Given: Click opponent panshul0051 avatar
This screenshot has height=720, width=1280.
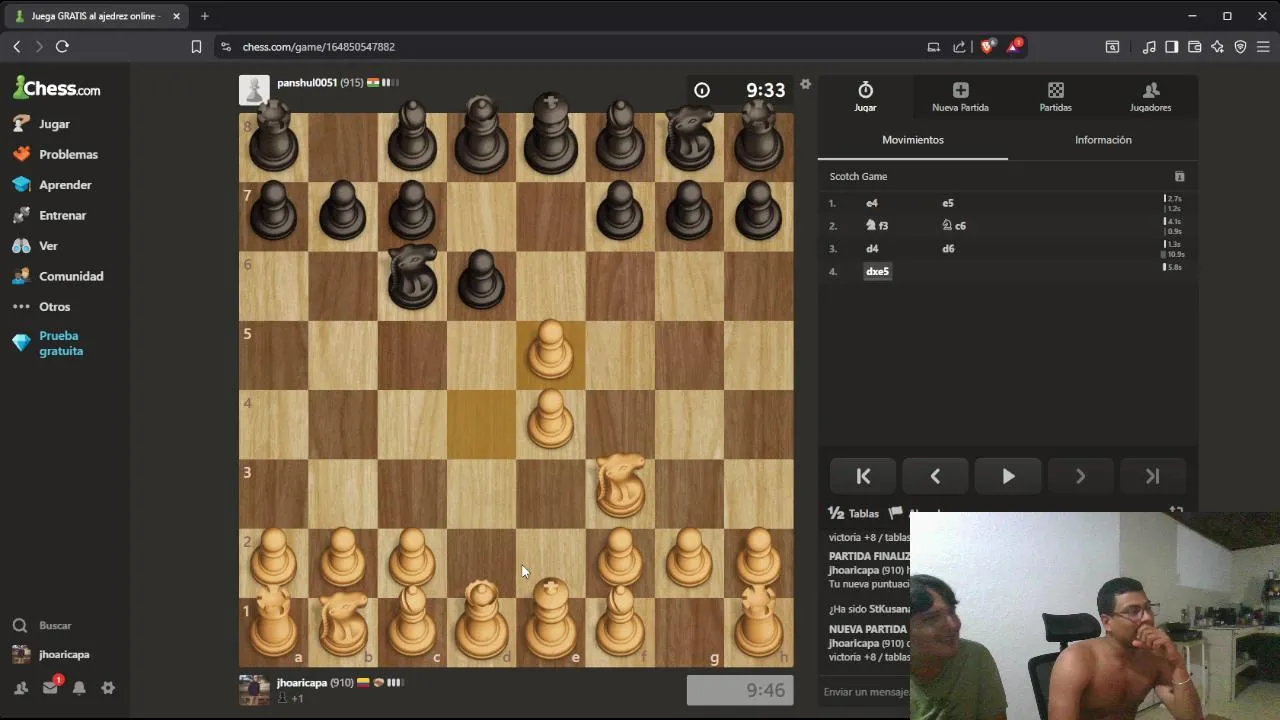Looking at the screenshot, I should pos(254,90).
